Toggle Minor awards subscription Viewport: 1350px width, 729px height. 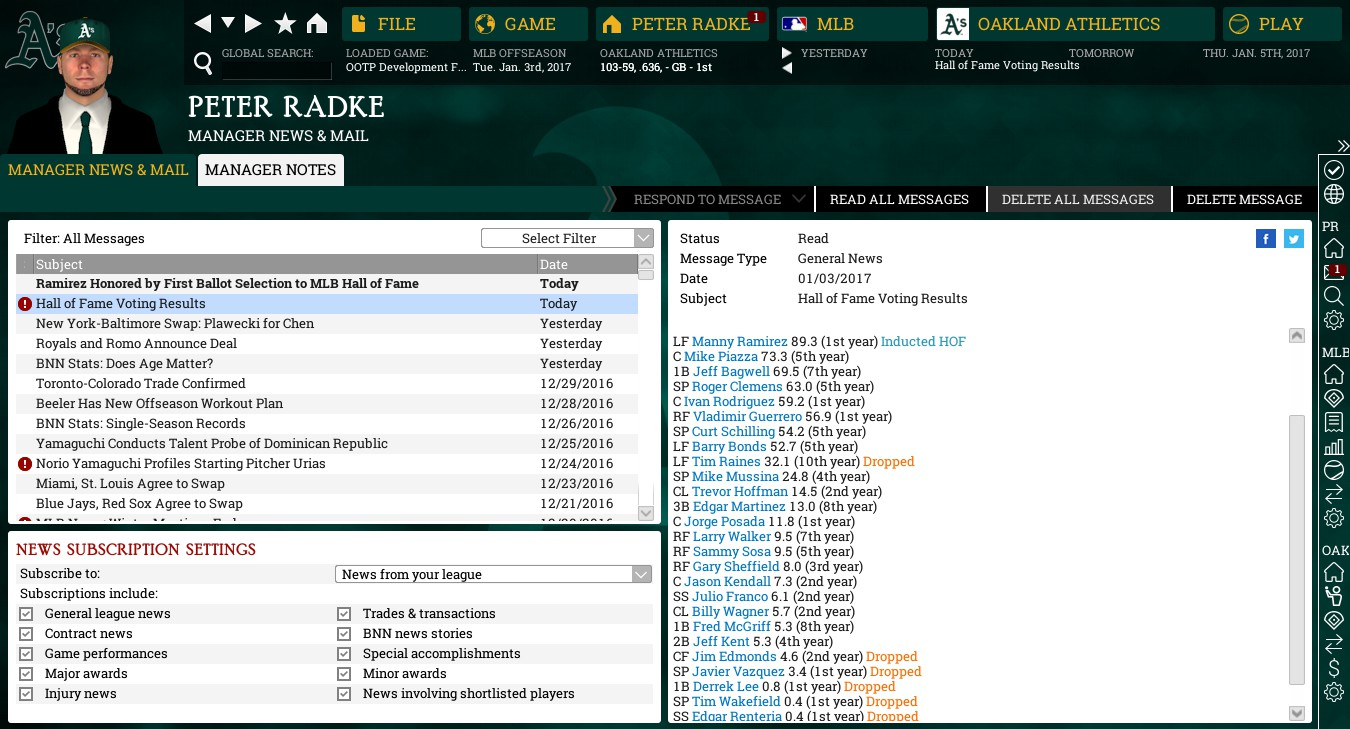pyautogui.click(x=344, y=674)
